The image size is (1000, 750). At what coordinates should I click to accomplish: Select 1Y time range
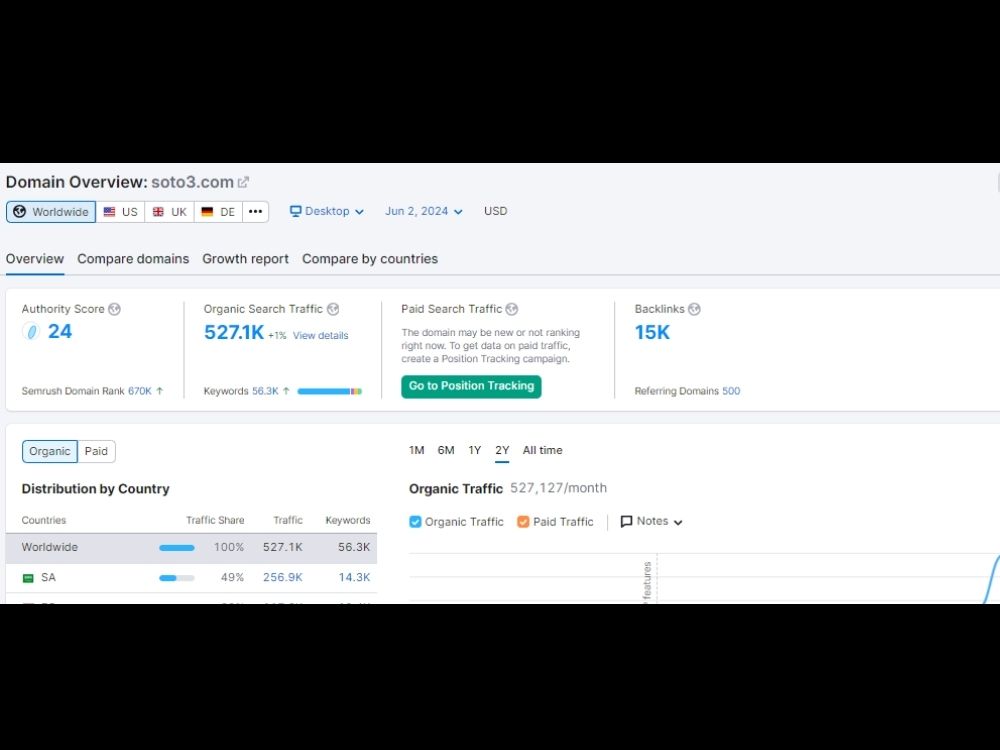pos(474,450)
